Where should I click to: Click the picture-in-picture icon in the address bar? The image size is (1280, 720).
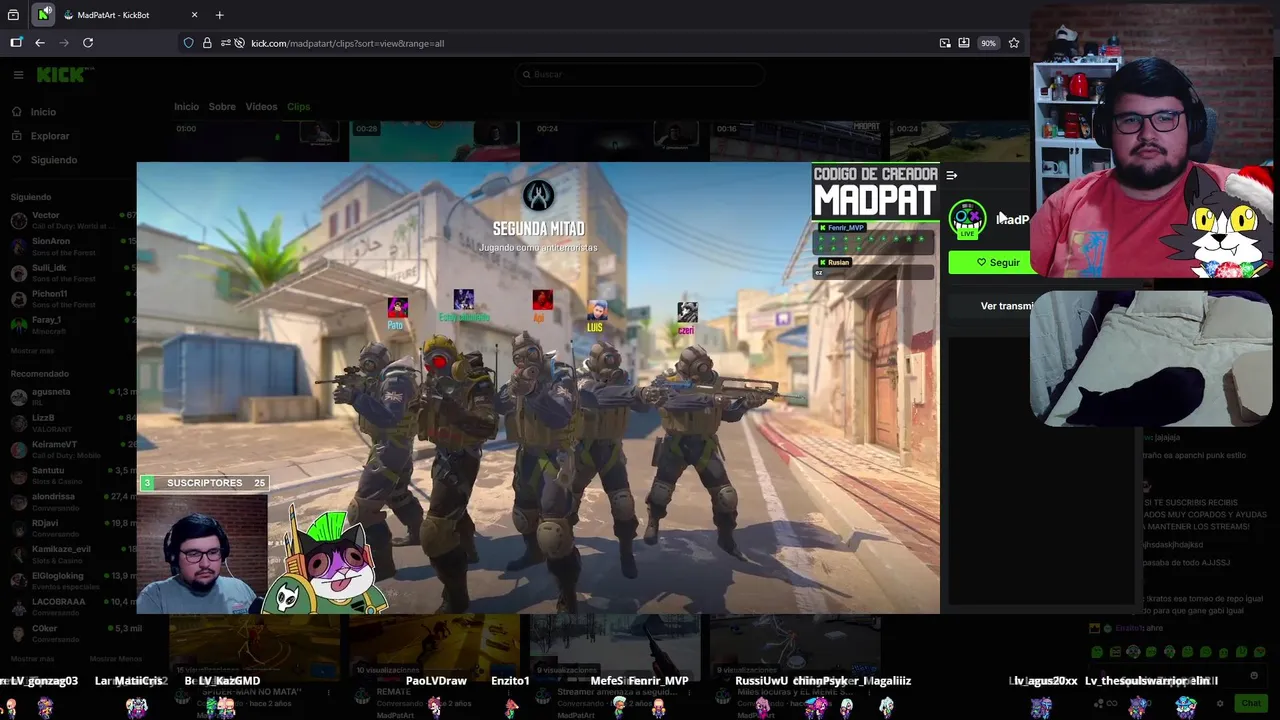945,43
